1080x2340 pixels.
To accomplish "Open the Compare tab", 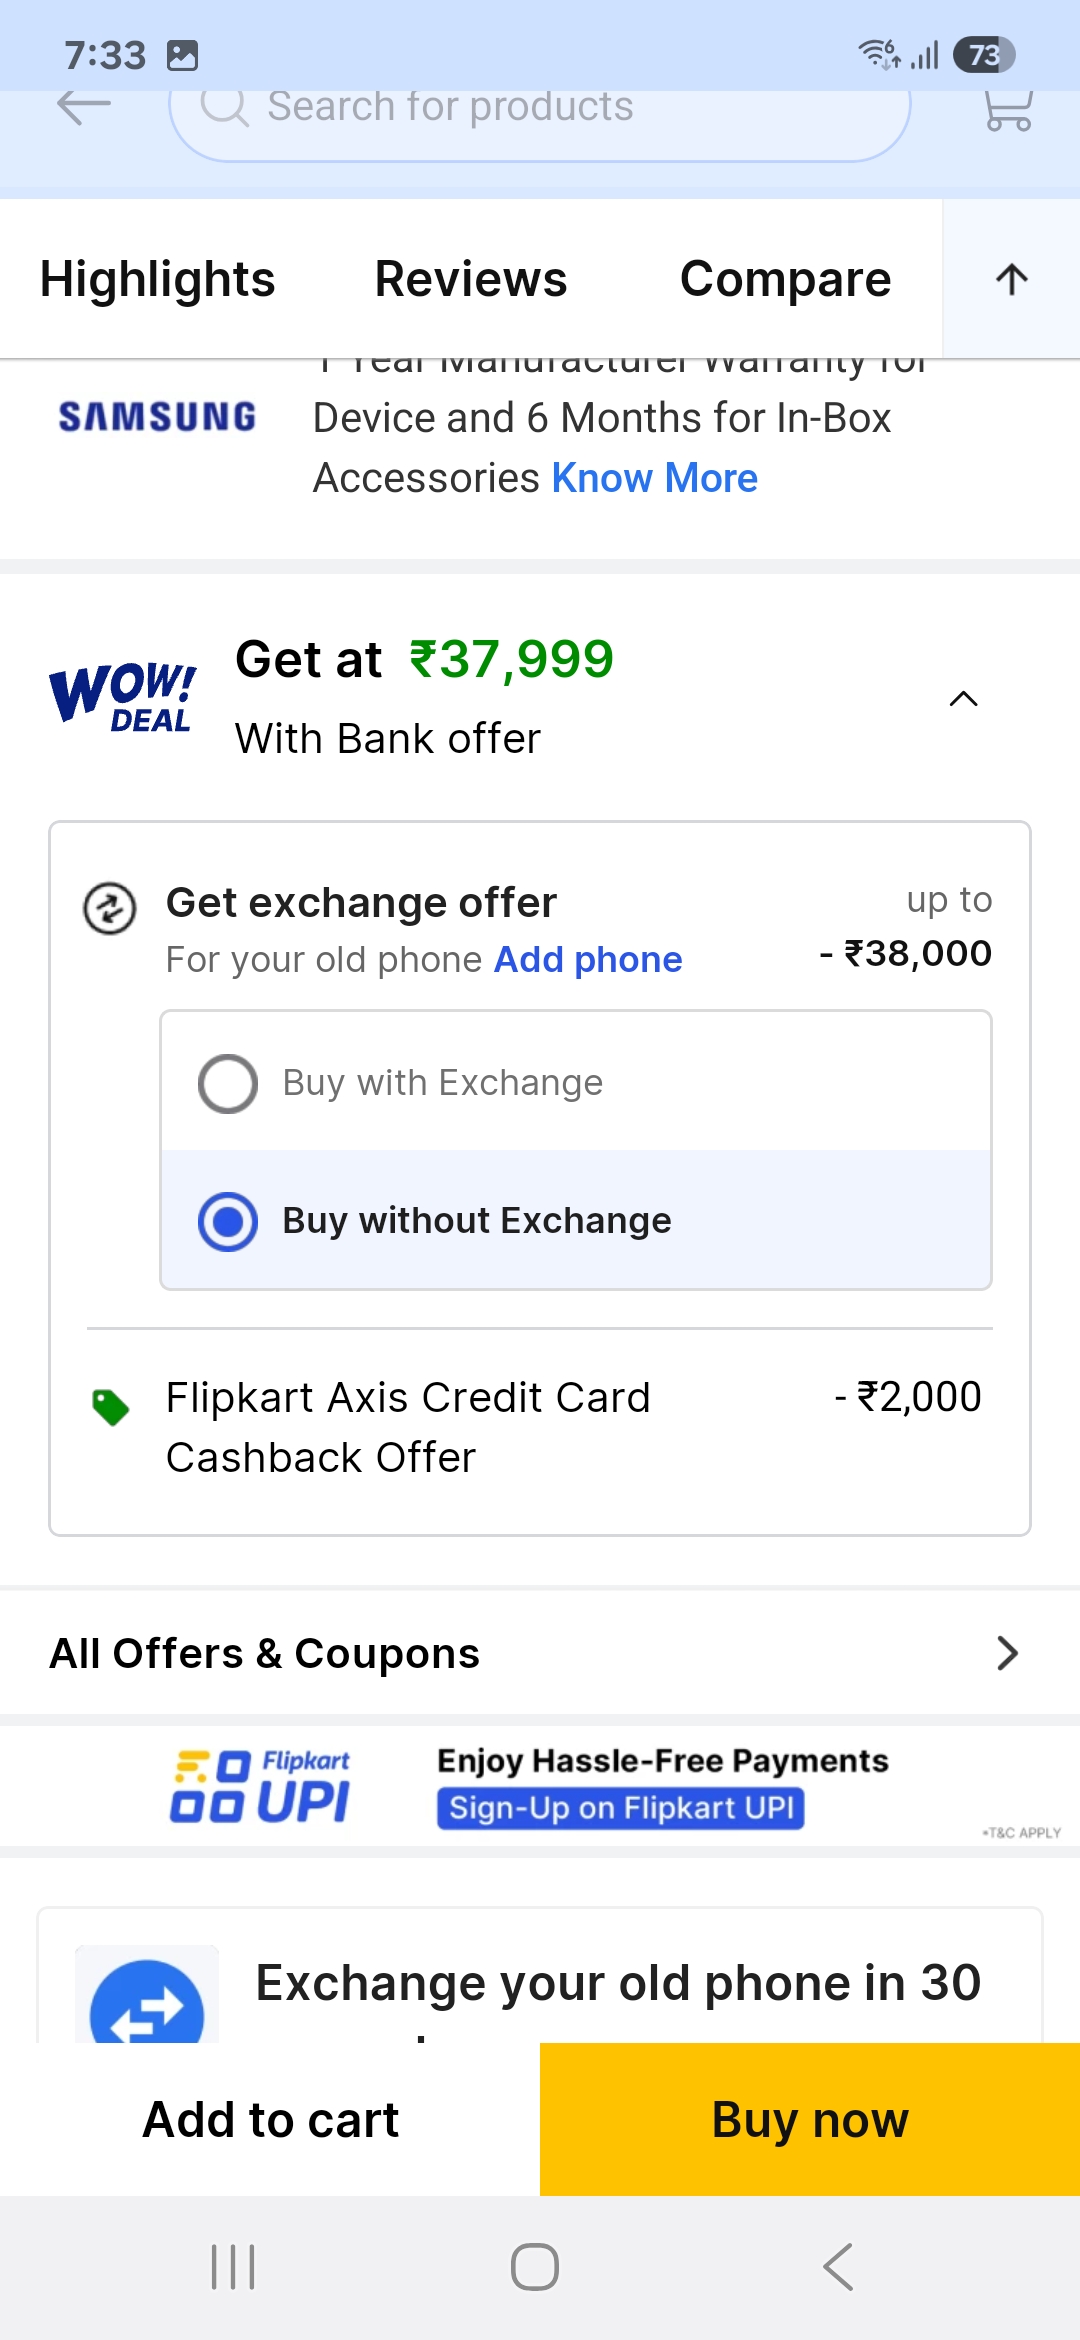I will pos(785,279).
